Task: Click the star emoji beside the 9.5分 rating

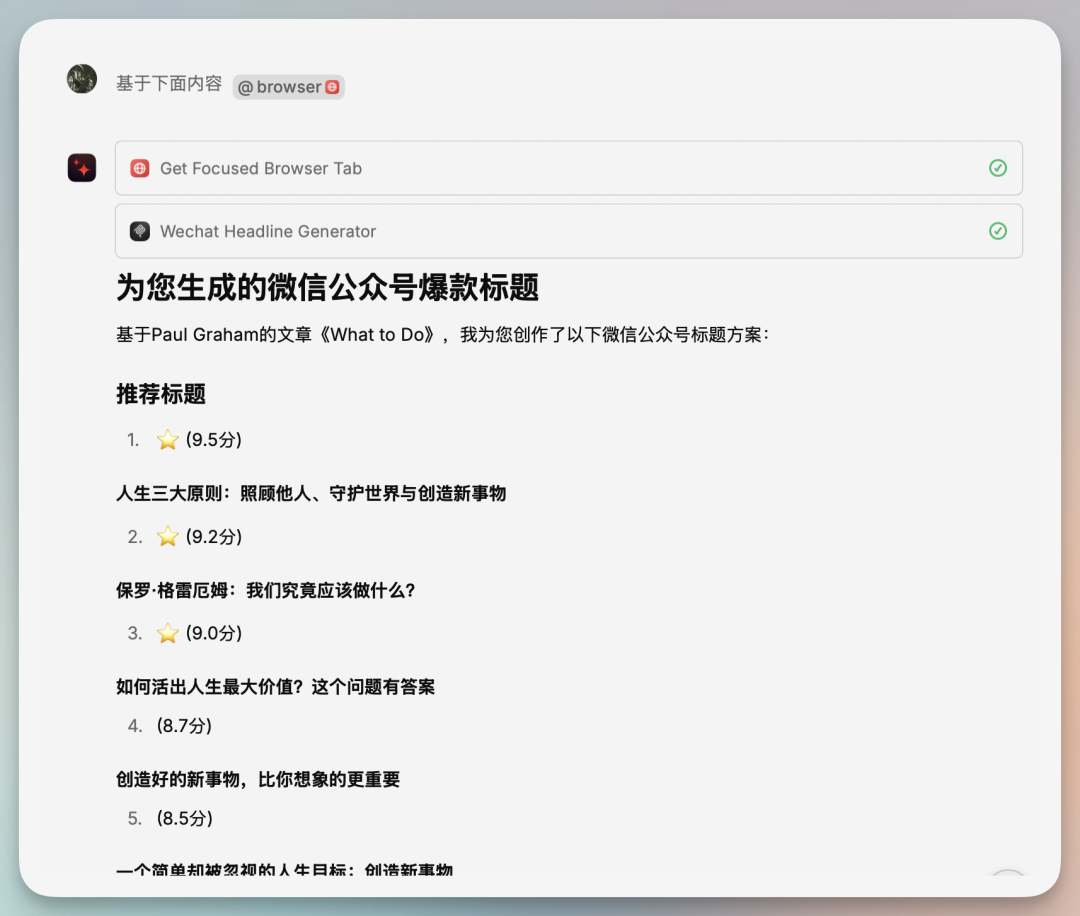Action: coord(167,439)
